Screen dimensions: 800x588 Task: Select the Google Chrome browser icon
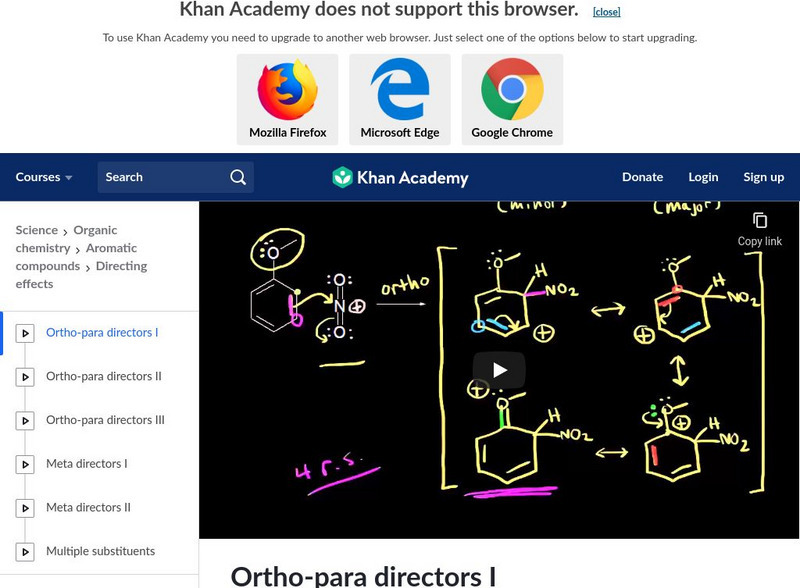(x=512, y=89)
